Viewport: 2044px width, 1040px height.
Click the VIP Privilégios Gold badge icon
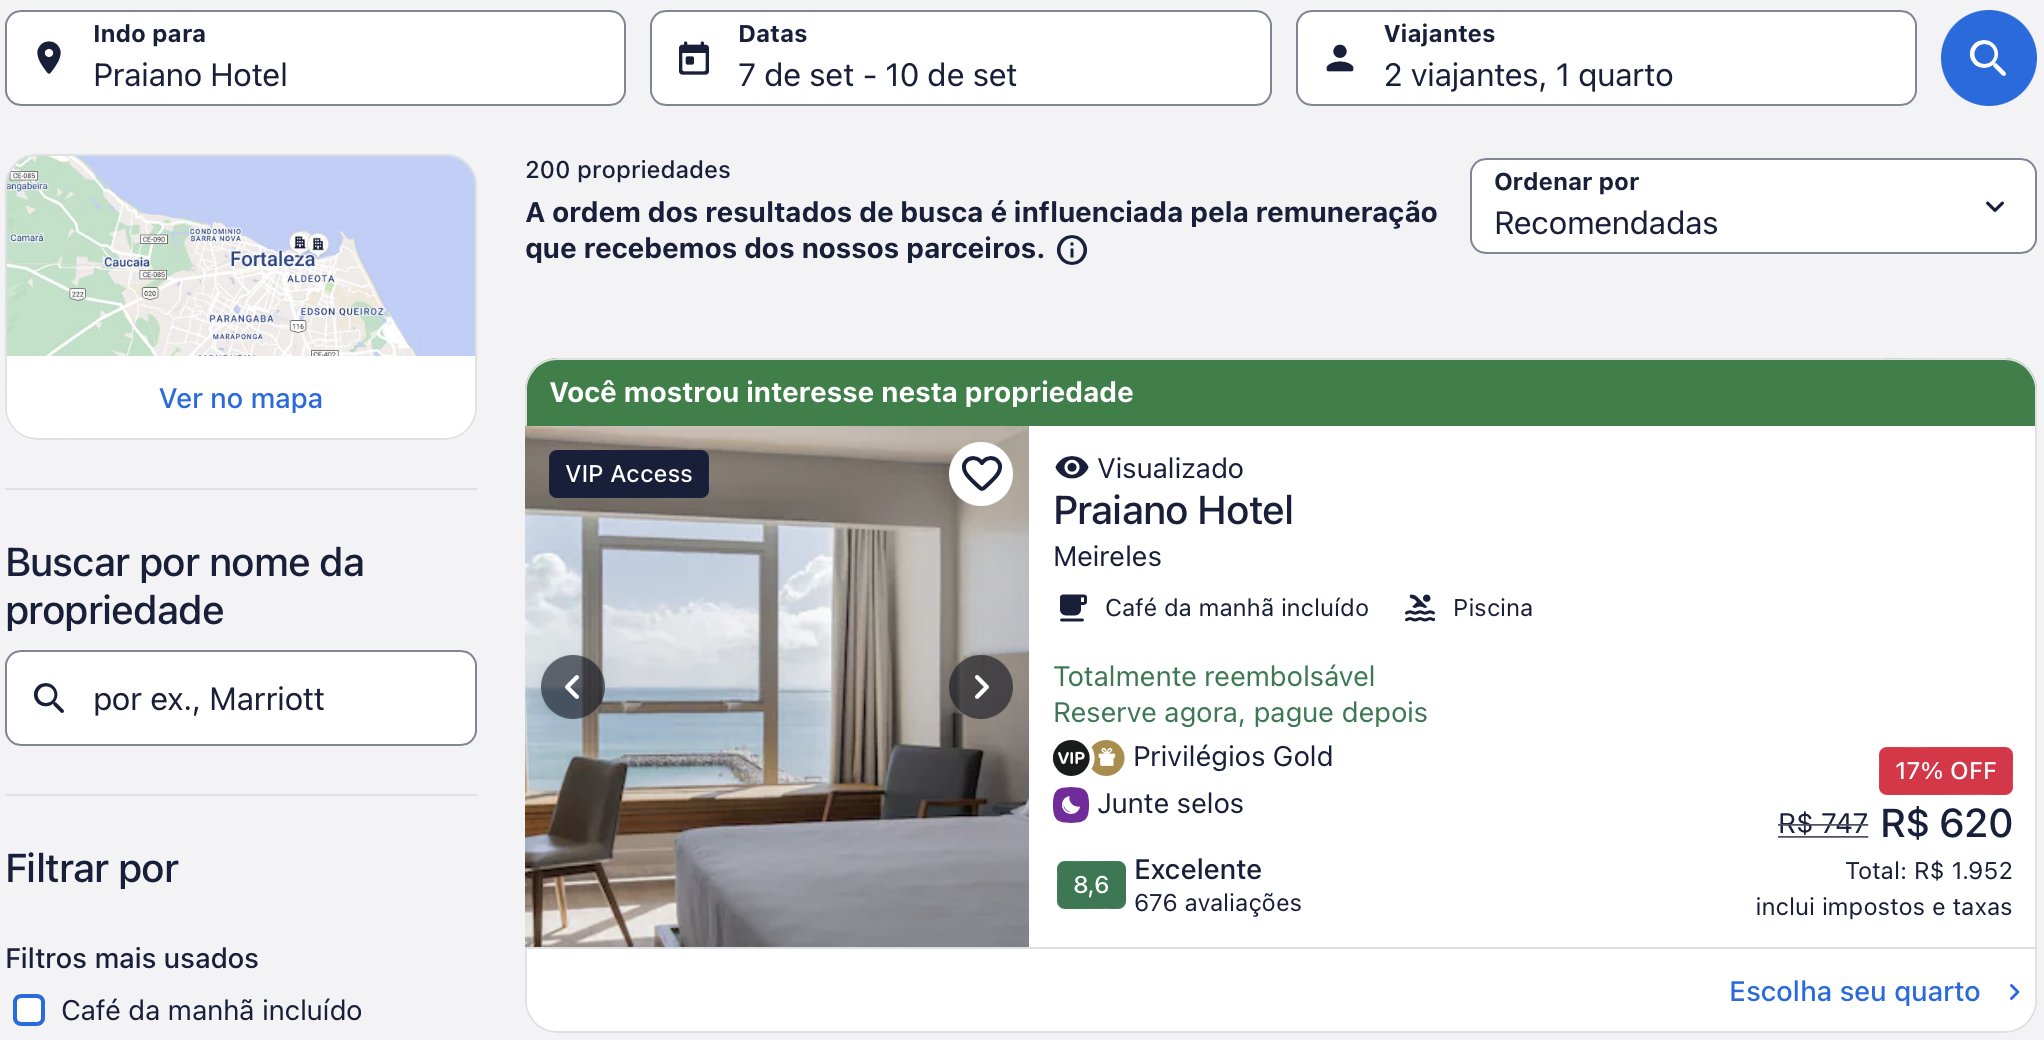(1071, 758)
